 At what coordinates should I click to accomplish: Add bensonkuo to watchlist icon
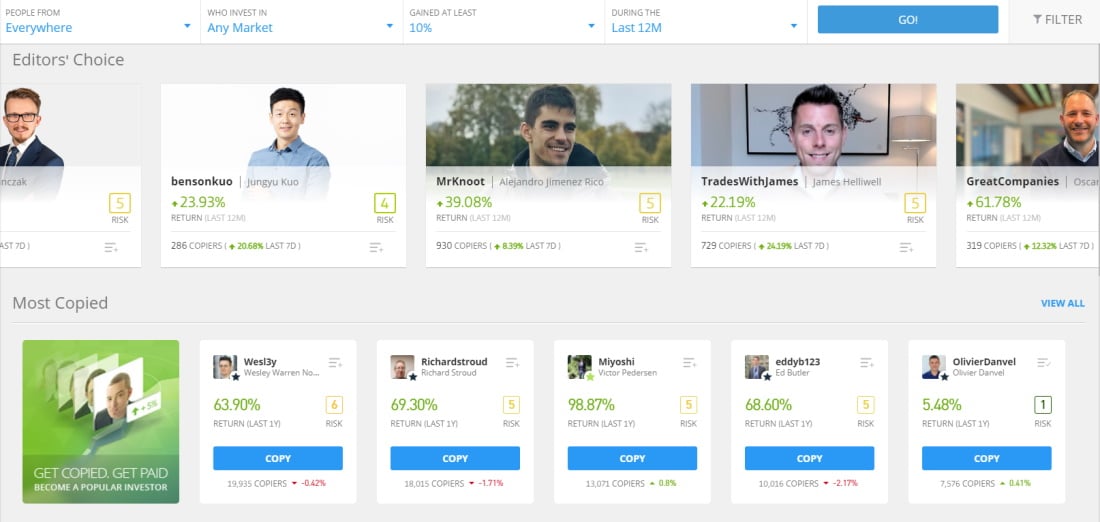point(376,247)
